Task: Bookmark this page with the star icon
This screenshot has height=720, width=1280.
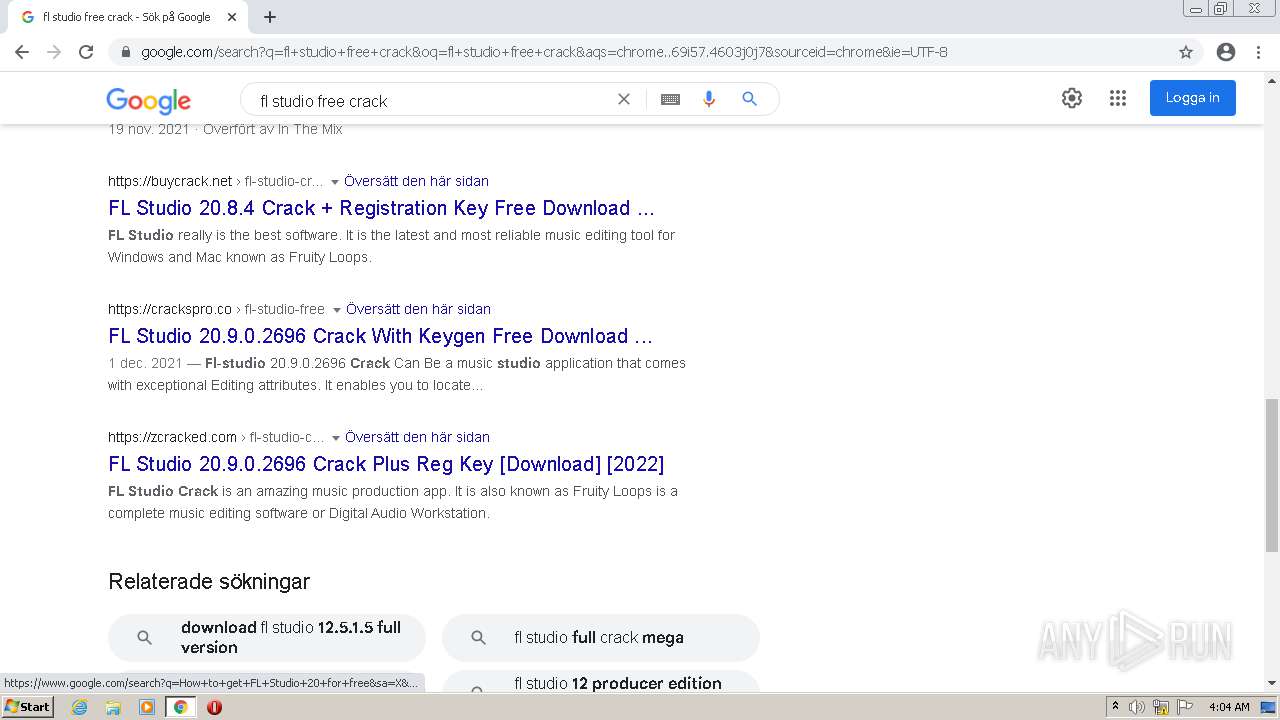Action: pyautogui.click(x=1186, y=52)
